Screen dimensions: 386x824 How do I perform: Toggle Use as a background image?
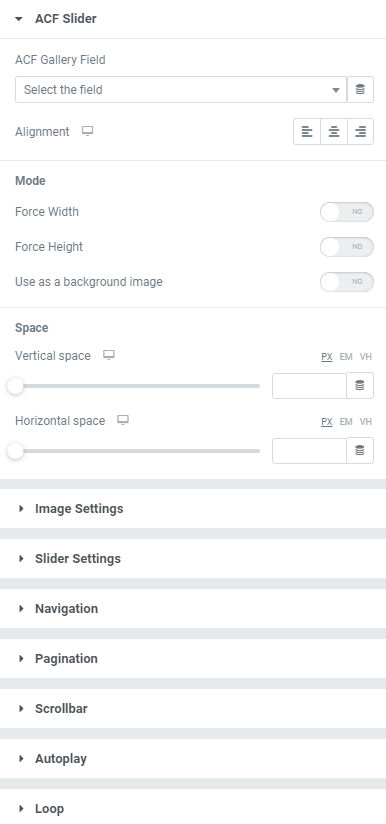click(x=347, y=282)
